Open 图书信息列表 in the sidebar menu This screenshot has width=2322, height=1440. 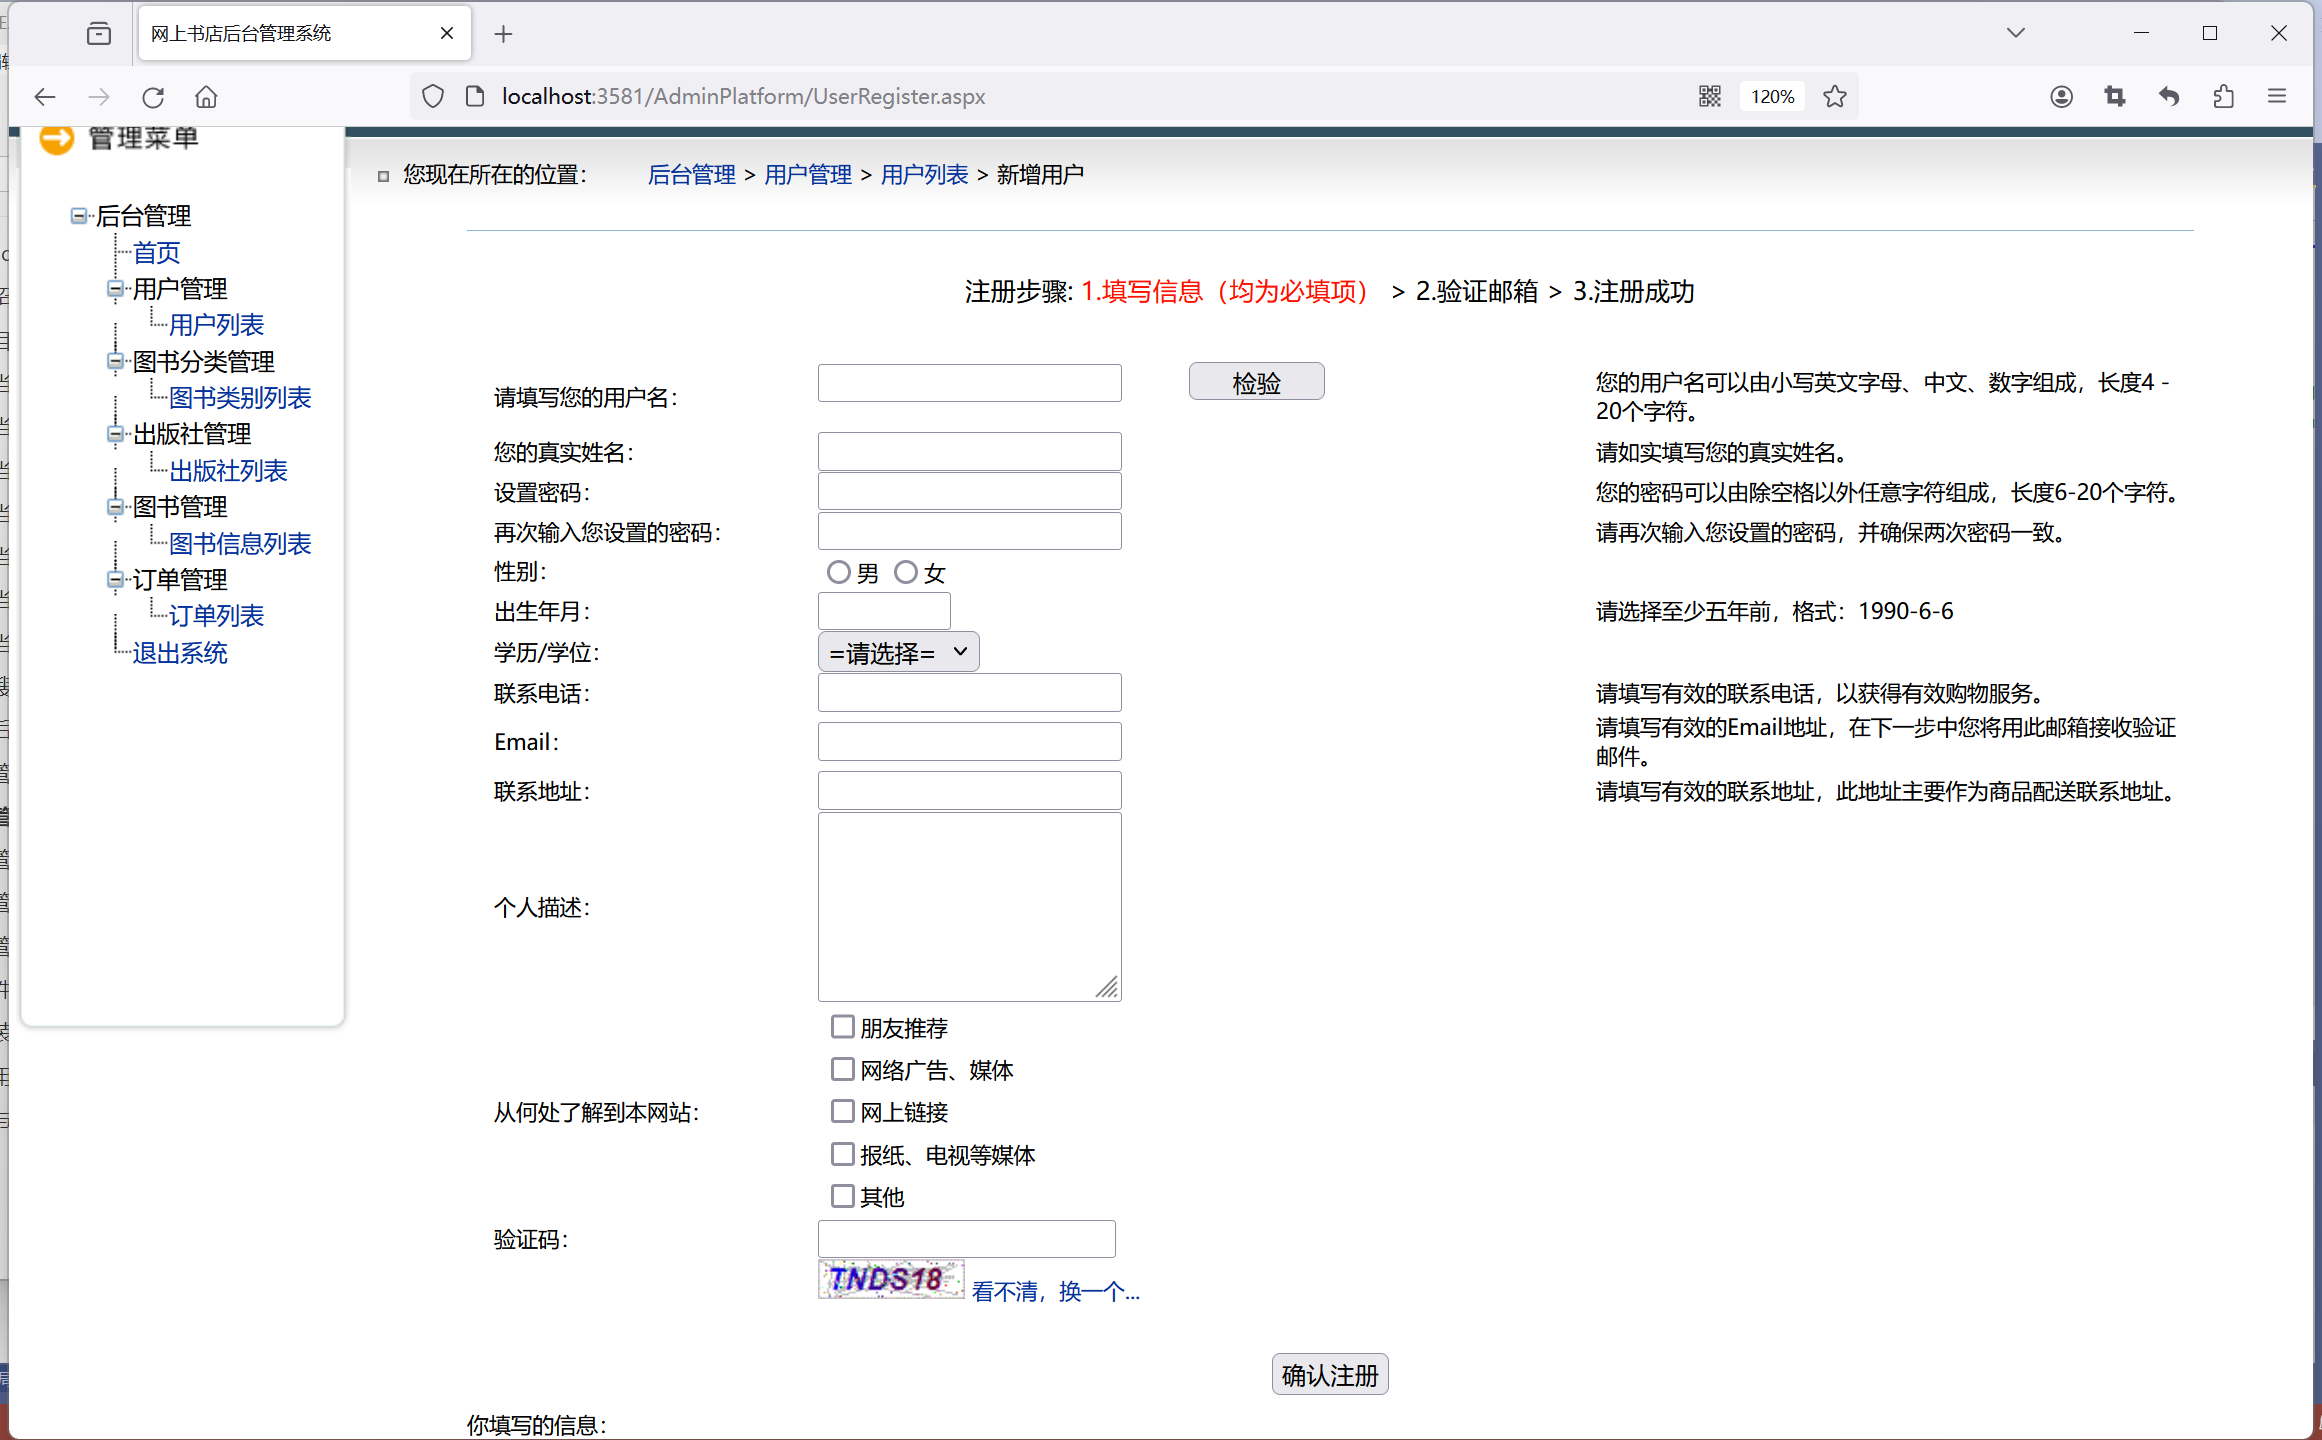(240, 543)
